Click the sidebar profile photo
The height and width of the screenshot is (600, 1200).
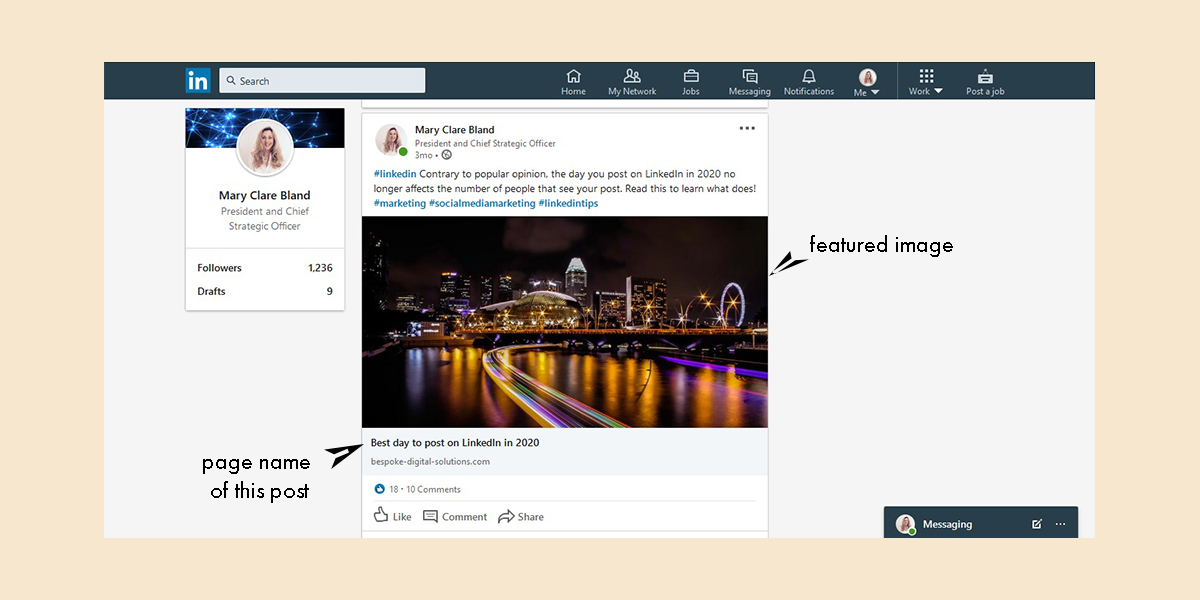265,148
